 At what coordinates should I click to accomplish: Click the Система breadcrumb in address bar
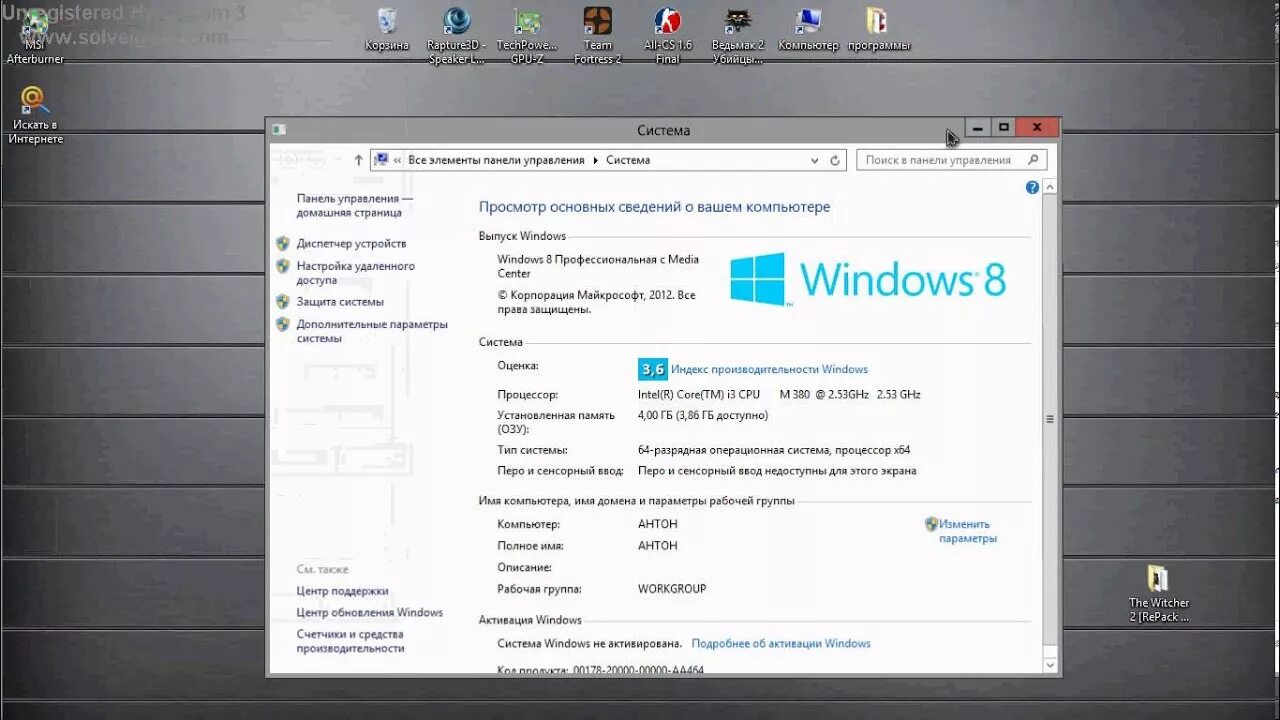pos(628,160)
